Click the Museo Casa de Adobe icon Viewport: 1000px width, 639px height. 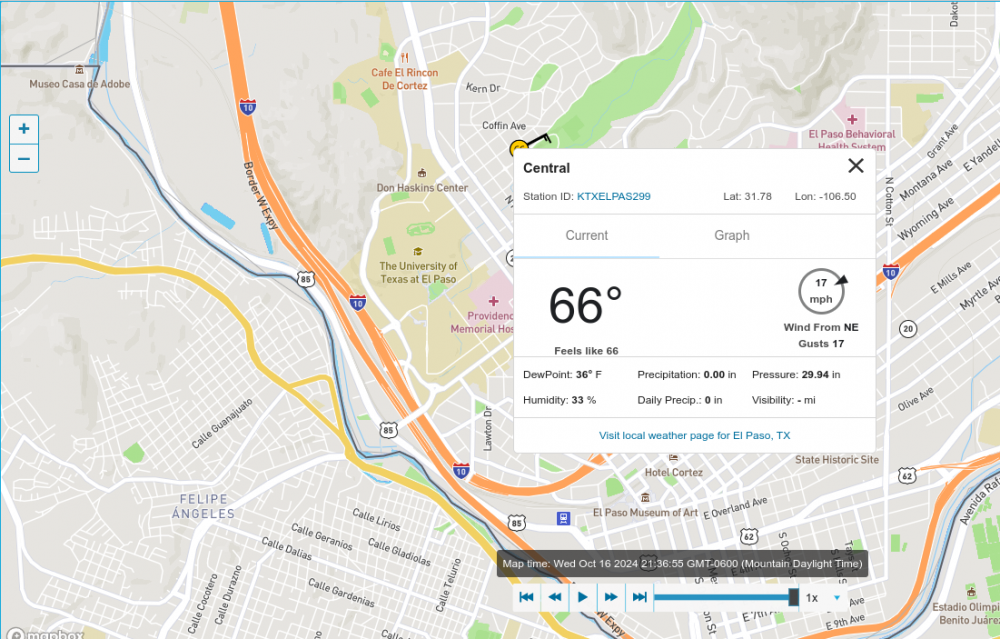tap(79, 69)
